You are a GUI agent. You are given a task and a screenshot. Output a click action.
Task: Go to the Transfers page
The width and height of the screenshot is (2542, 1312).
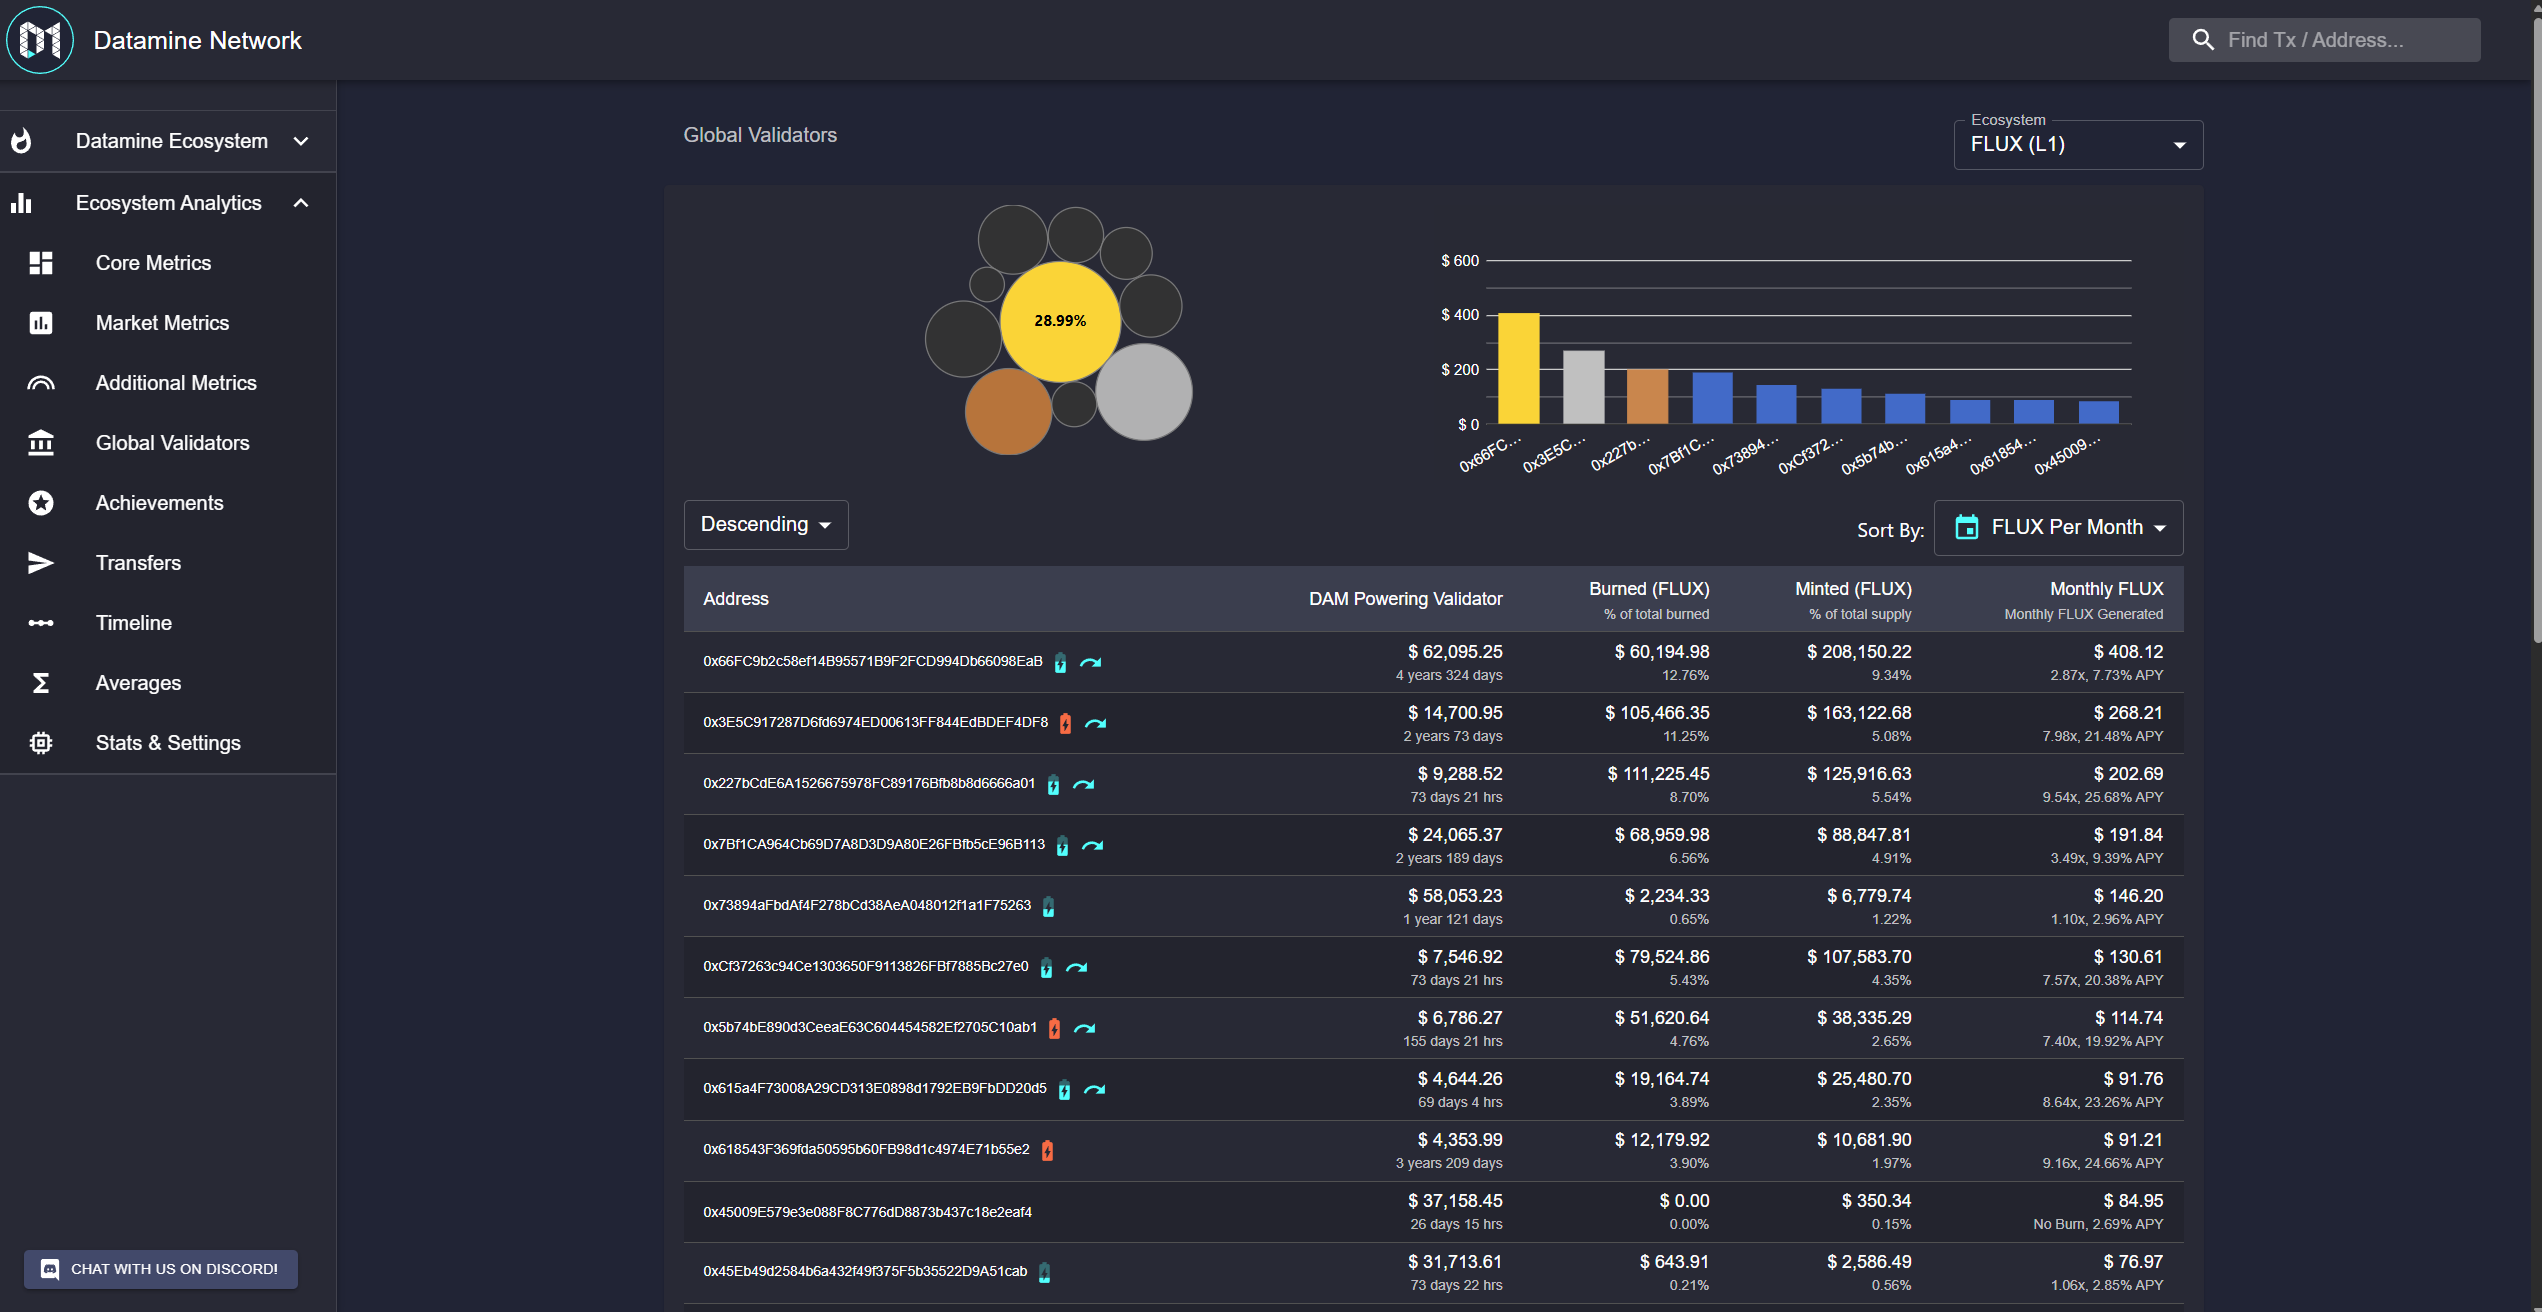pos(168,563)
